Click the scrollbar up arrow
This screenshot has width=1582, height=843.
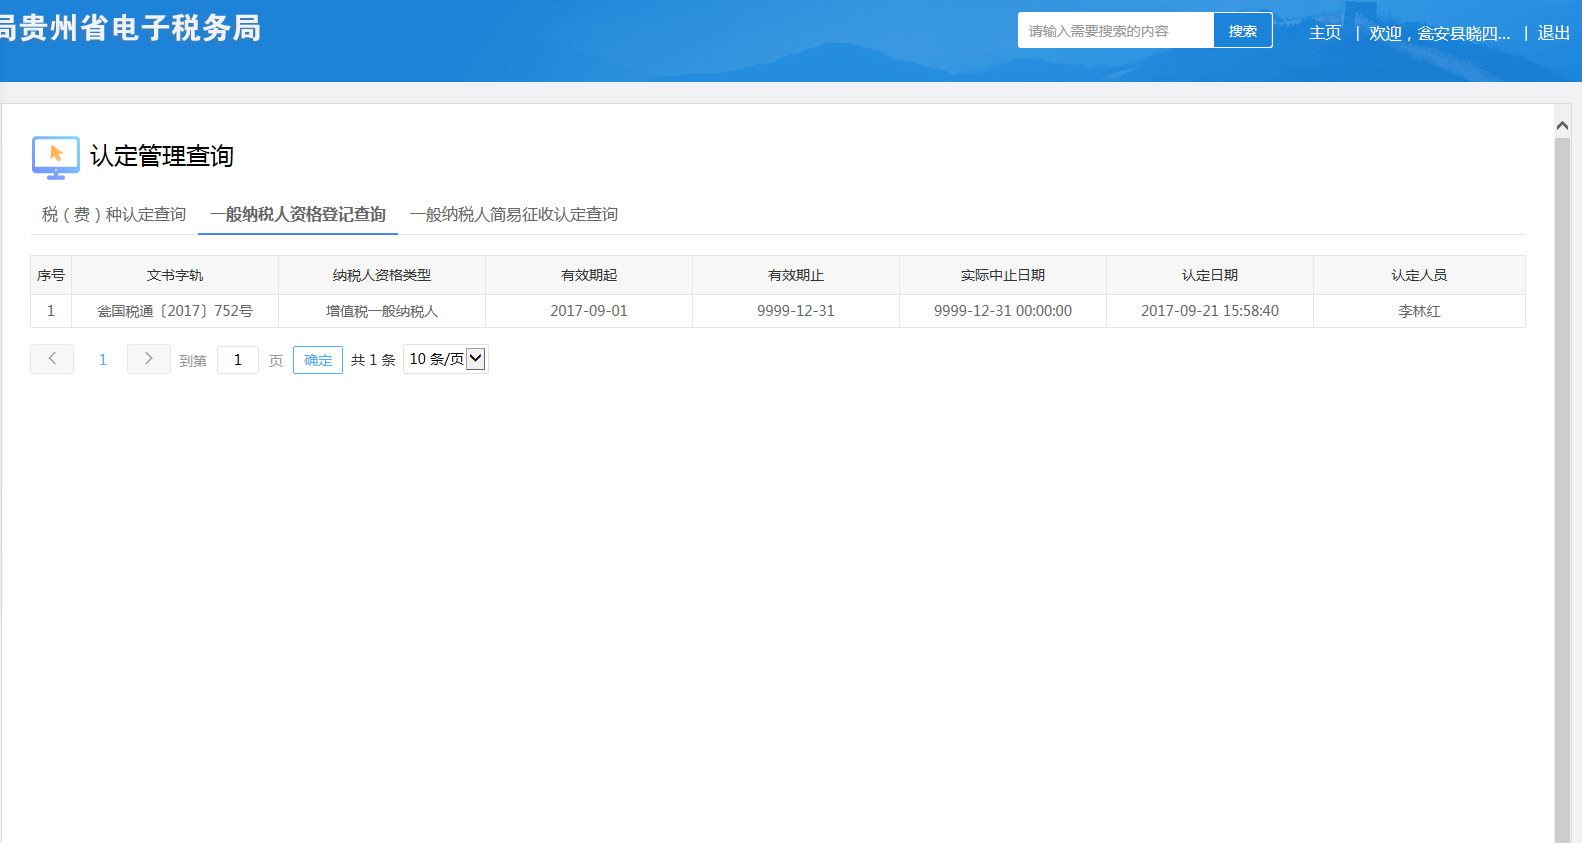coord(1562,126)
